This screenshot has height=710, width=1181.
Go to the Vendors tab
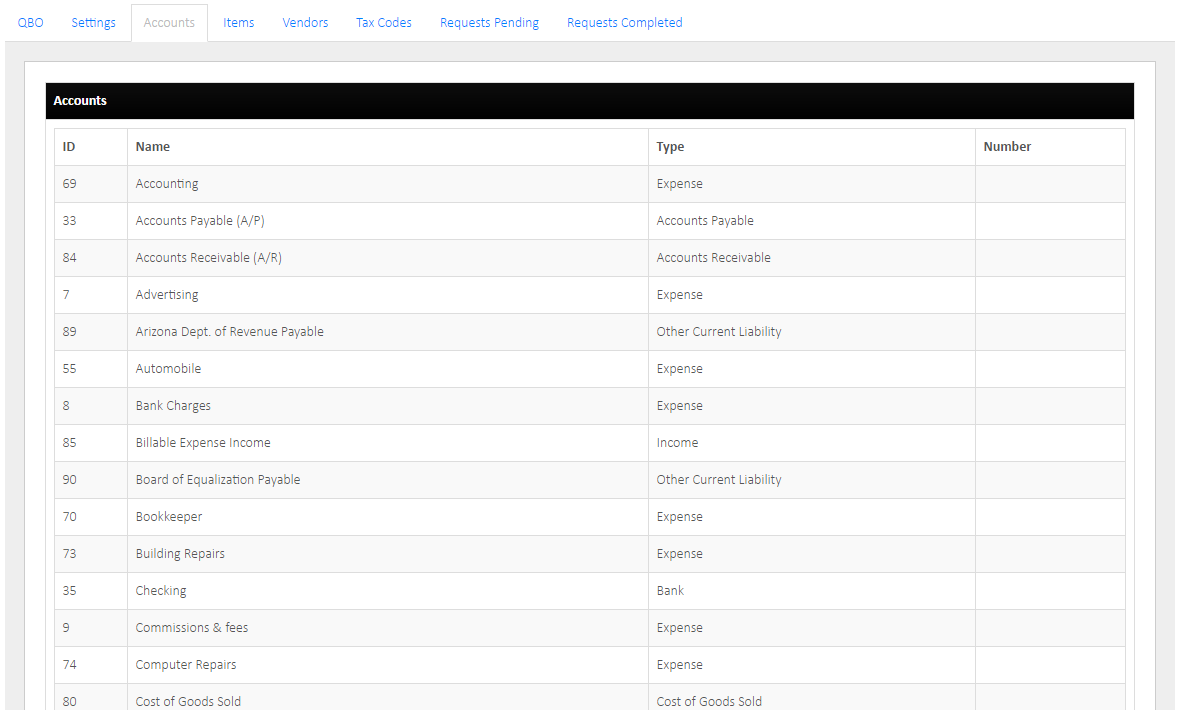pos(305,23)
